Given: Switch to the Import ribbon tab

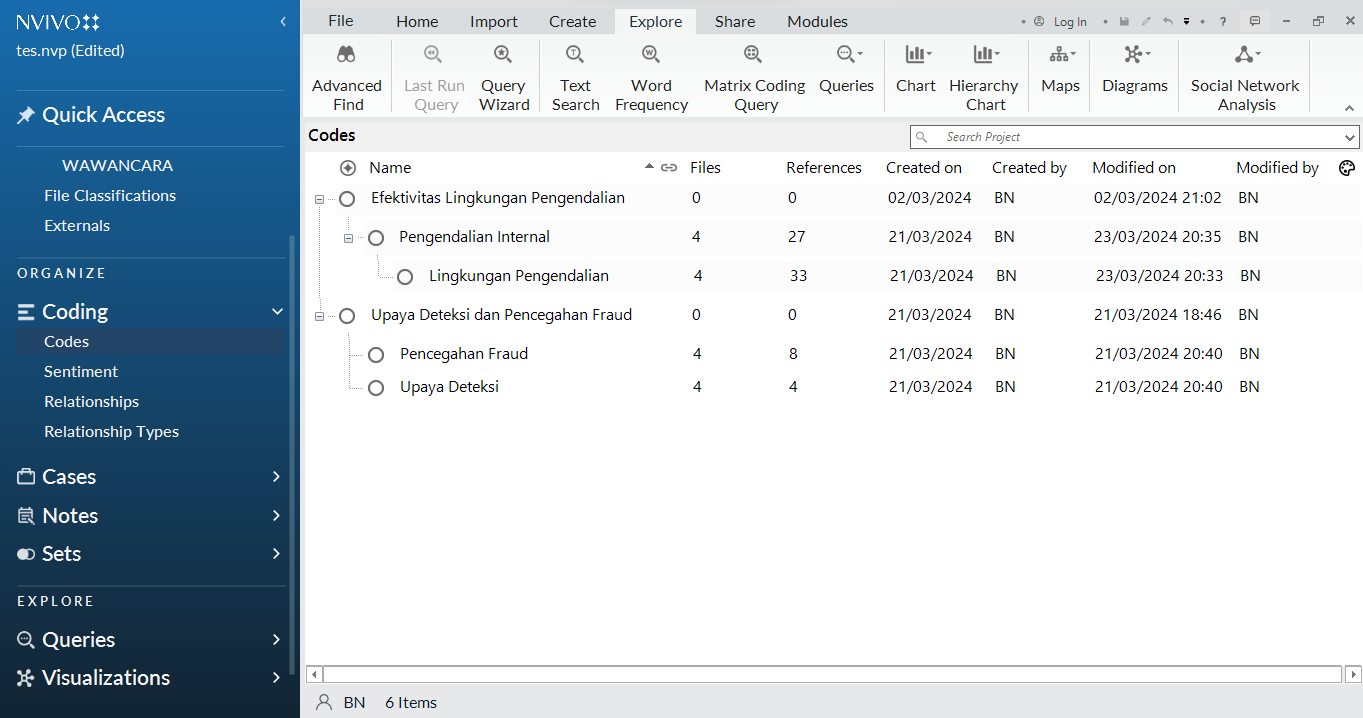Looking at the screenshot, I should coord(493,21).
